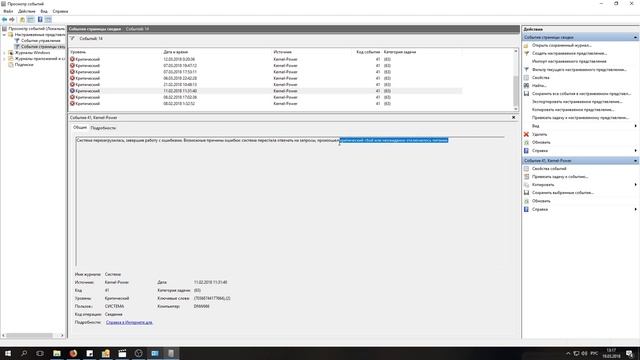The image size is (640, 360).
Task: Expand 'Журналы Windows' tree node
Action: click(x=4, y=53)
